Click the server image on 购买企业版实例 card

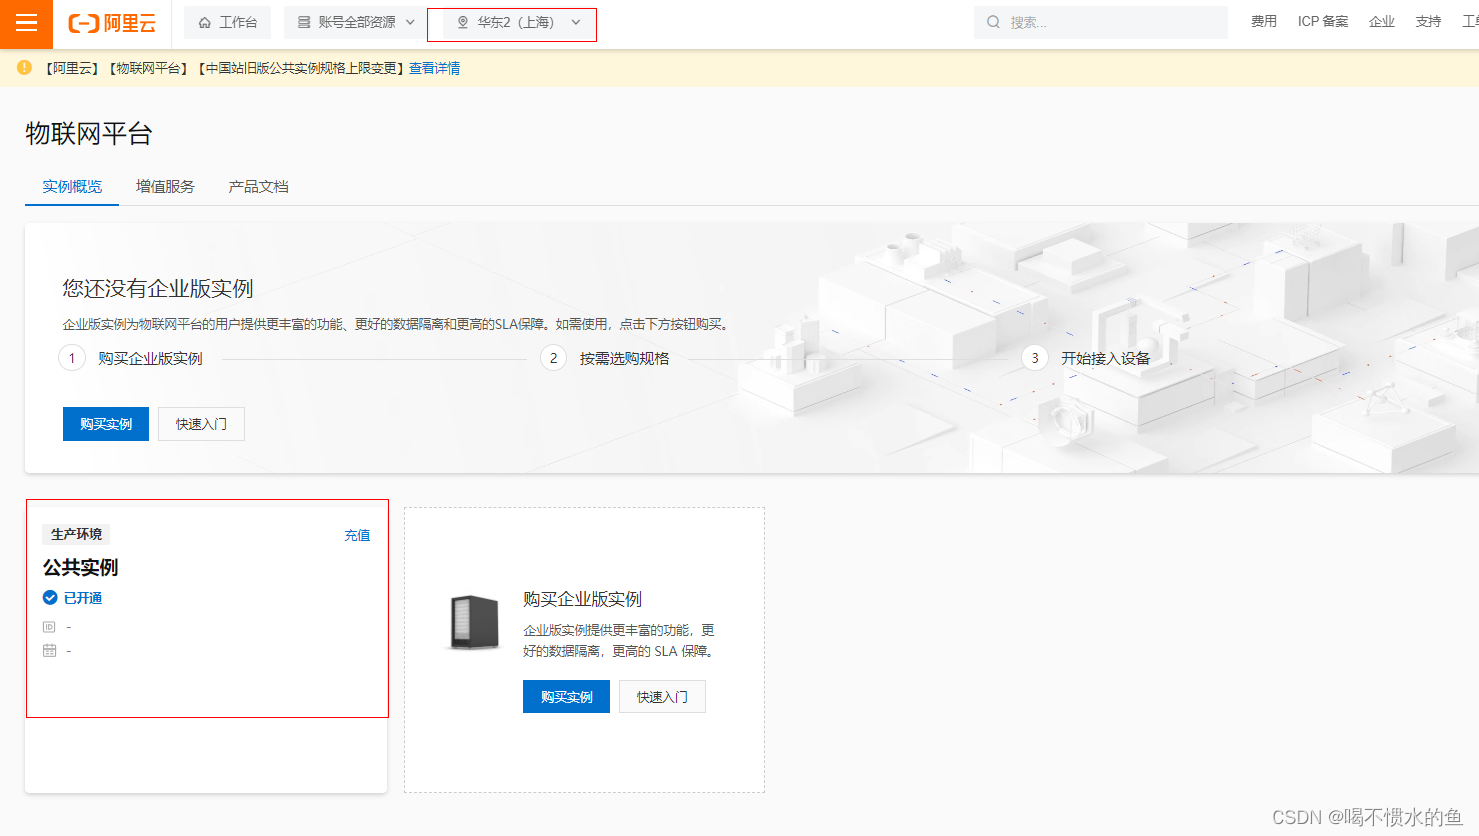tap(474, 622)
